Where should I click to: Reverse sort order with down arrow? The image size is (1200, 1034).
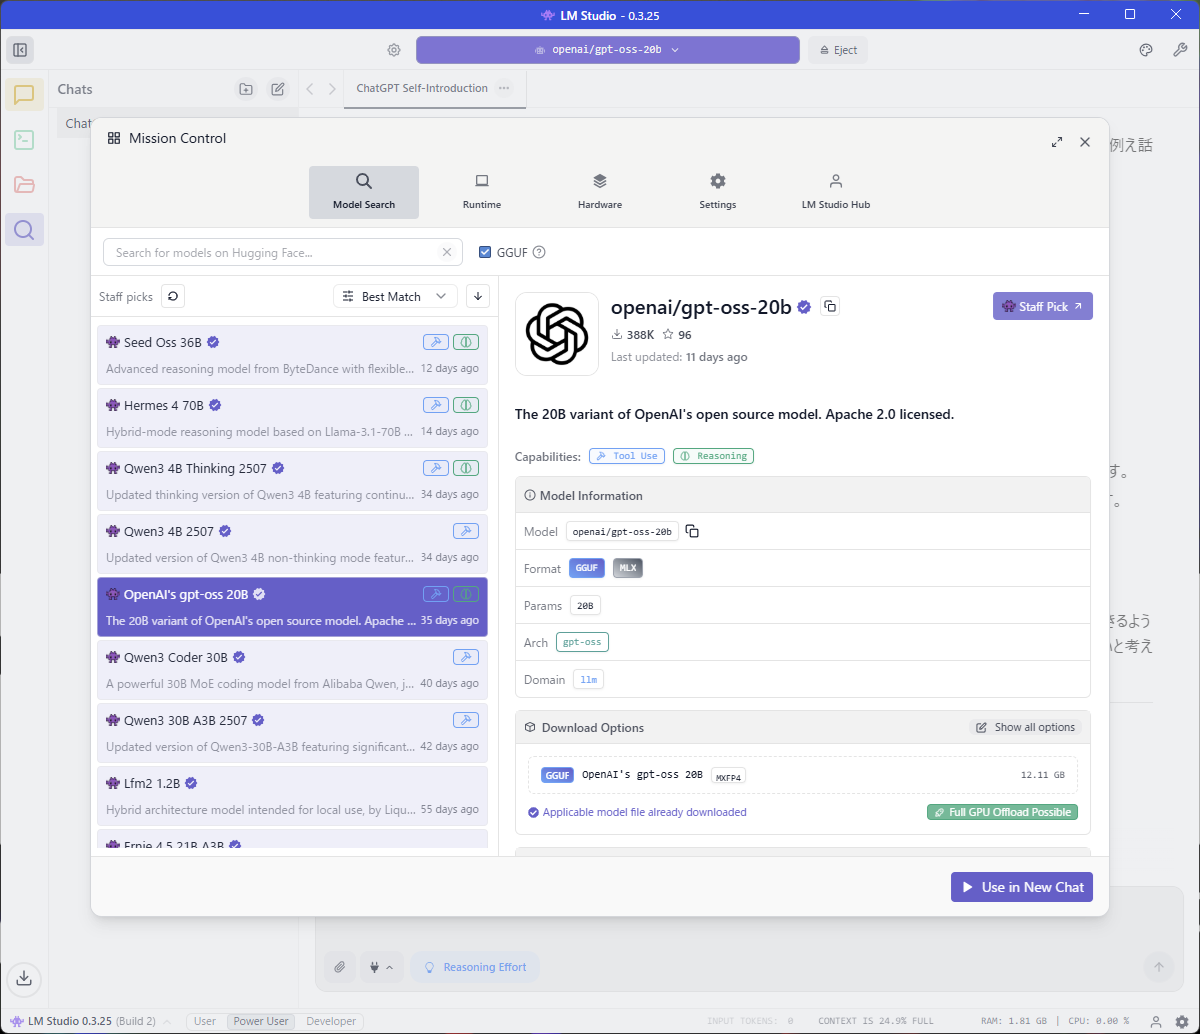(478, 296)
